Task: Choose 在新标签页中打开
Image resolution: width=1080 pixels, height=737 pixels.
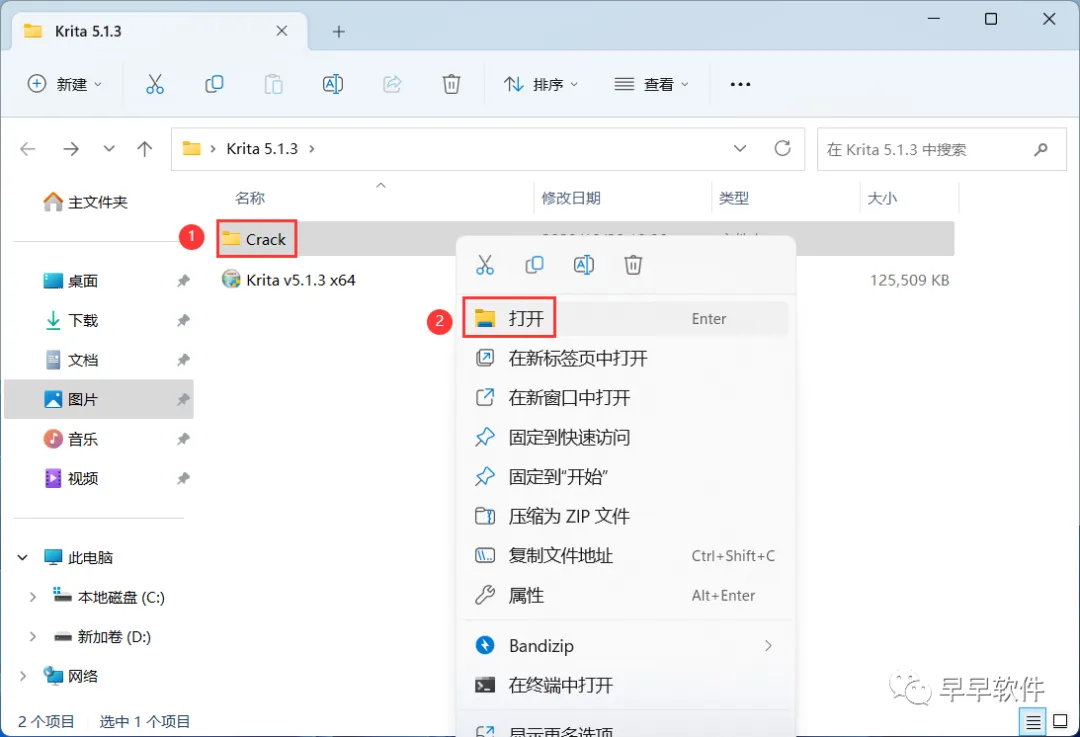Action: (625, 358)
